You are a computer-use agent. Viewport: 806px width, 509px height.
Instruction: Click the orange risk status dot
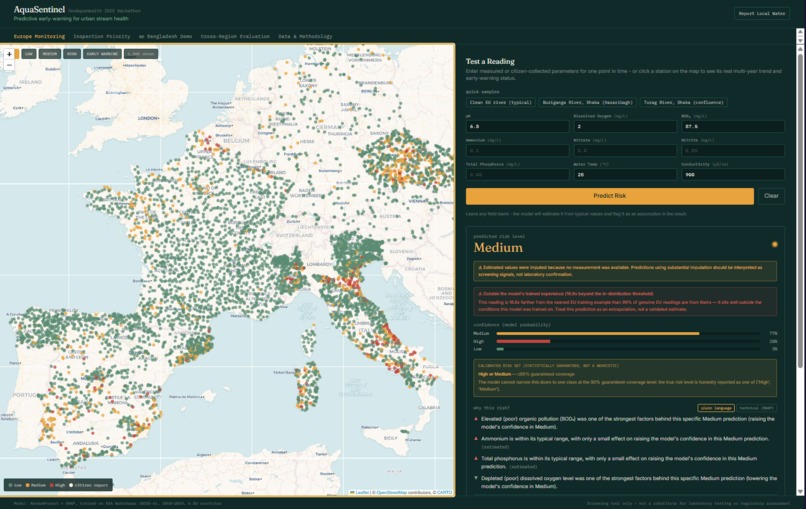coord(774,244)
